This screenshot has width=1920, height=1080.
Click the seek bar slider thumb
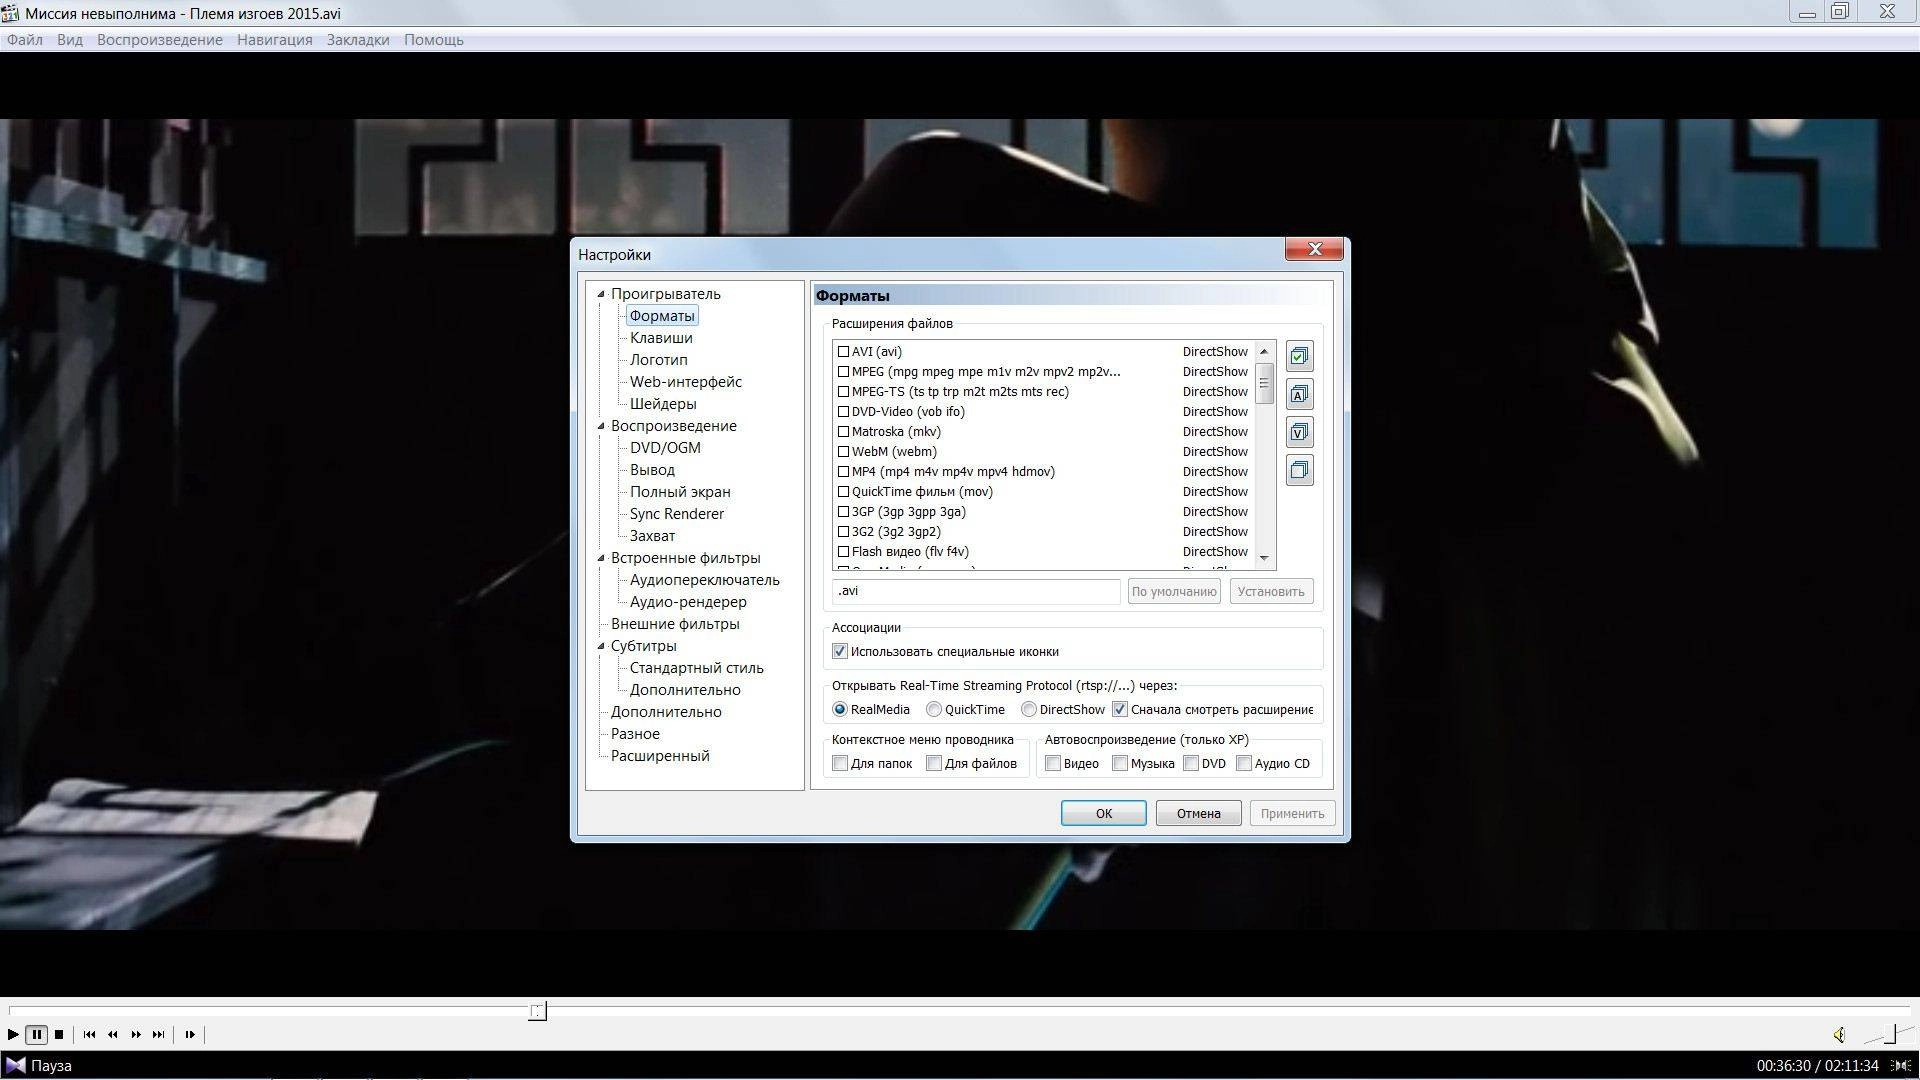537,1011
